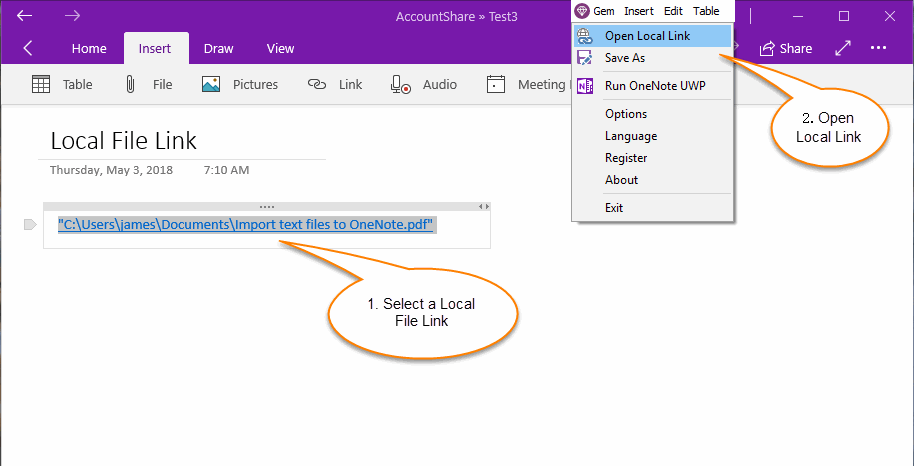Image resolution: width=914 pixels, height=466 pixels.
Task: Click the Link chain icon
Action: [x=316, y=85]
